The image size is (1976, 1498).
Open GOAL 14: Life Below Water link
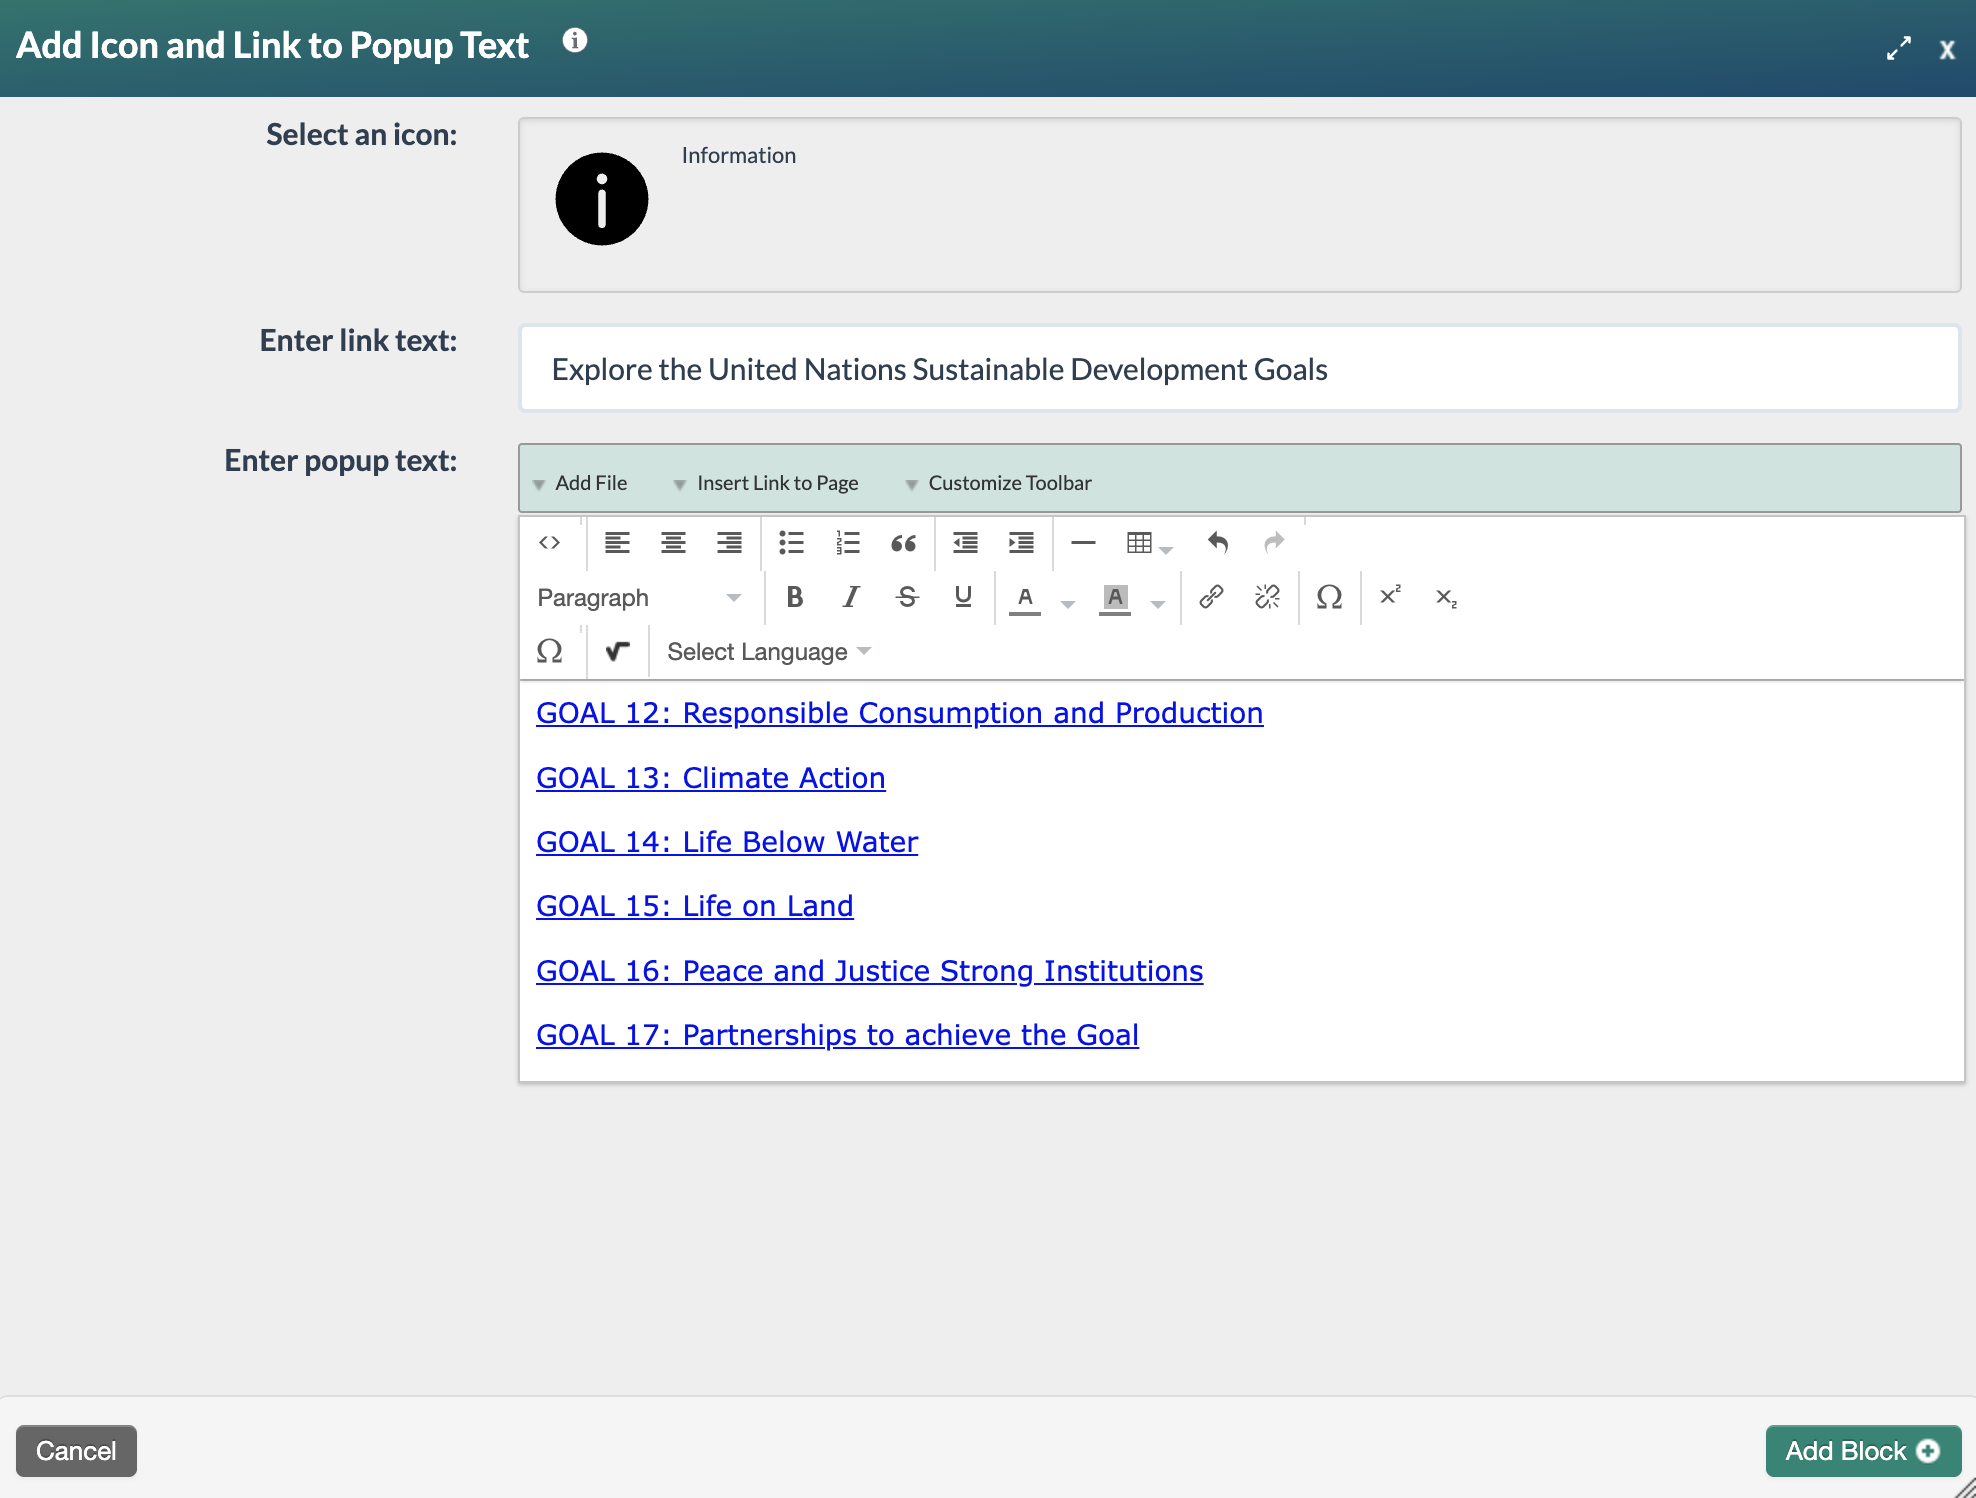(727, 842)
